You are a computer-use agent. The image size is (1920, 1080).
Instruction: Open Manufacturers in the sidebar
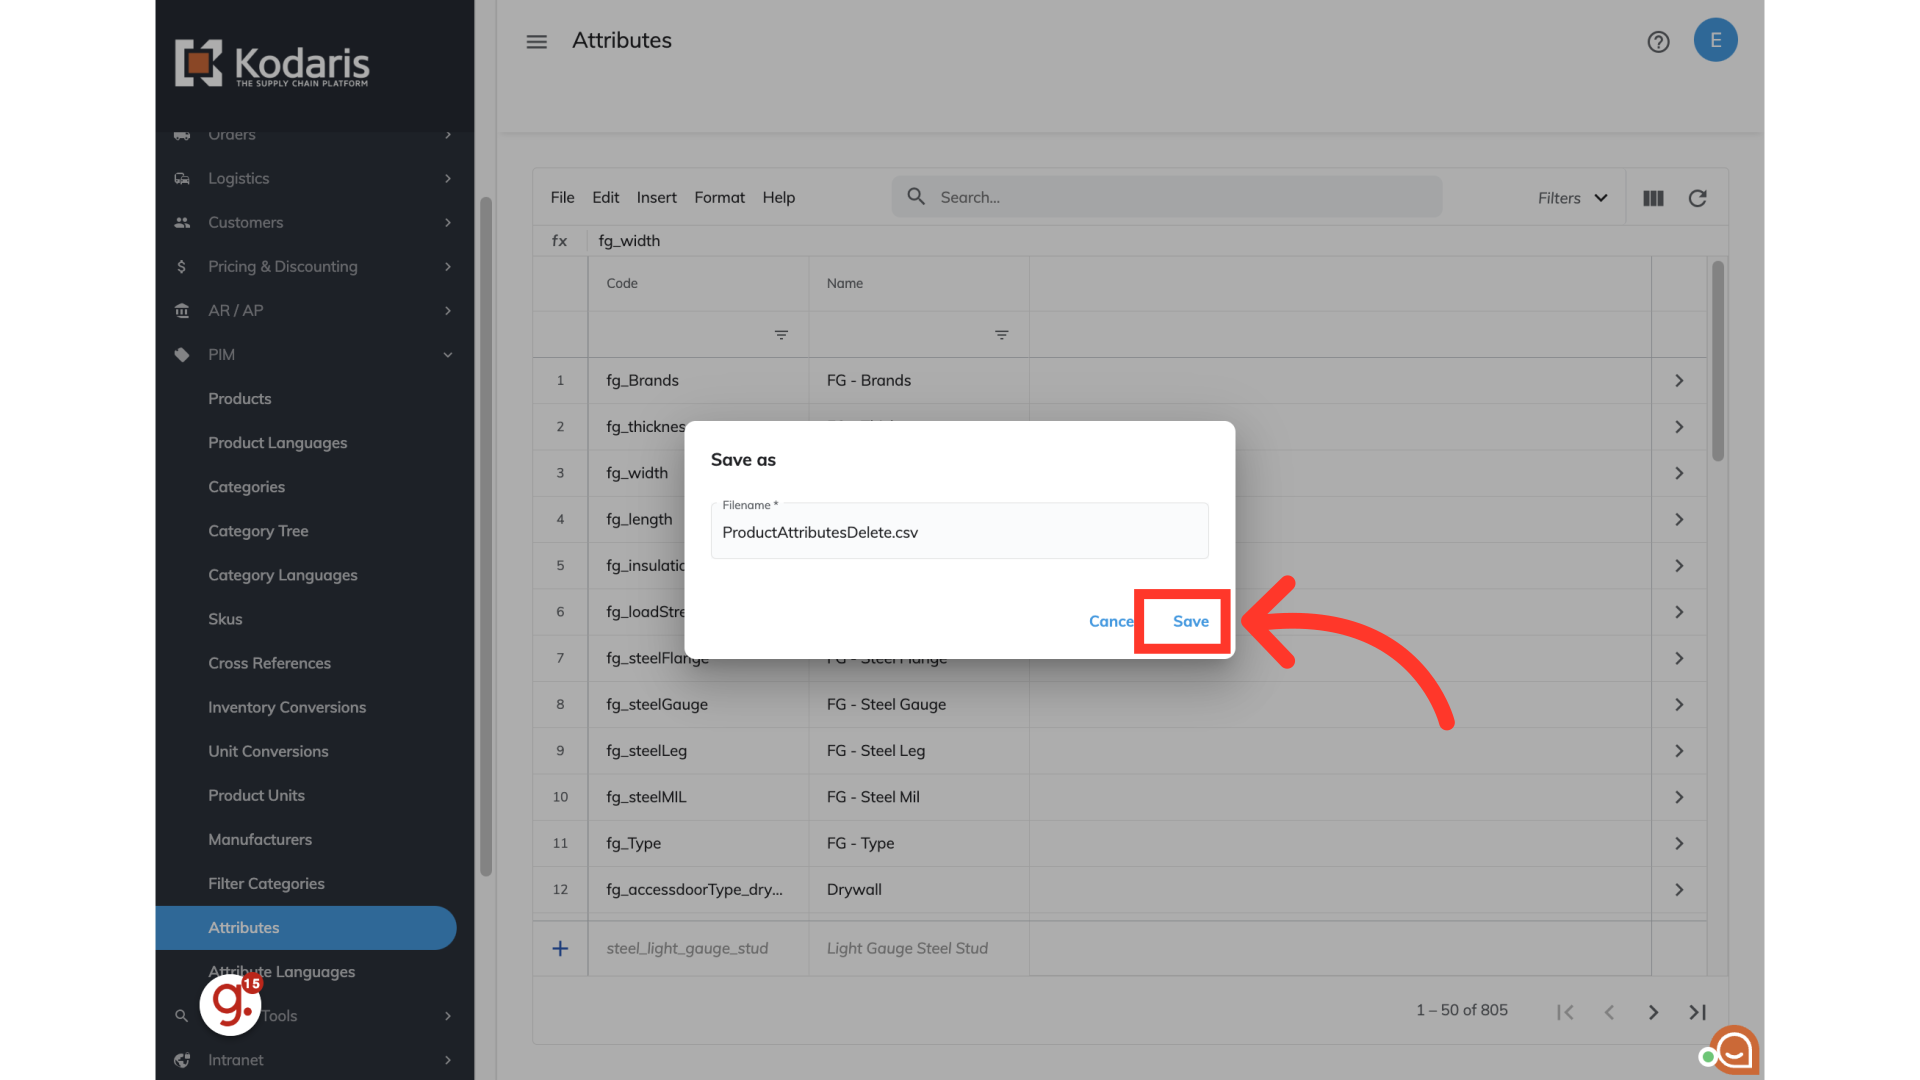[260, 840]
